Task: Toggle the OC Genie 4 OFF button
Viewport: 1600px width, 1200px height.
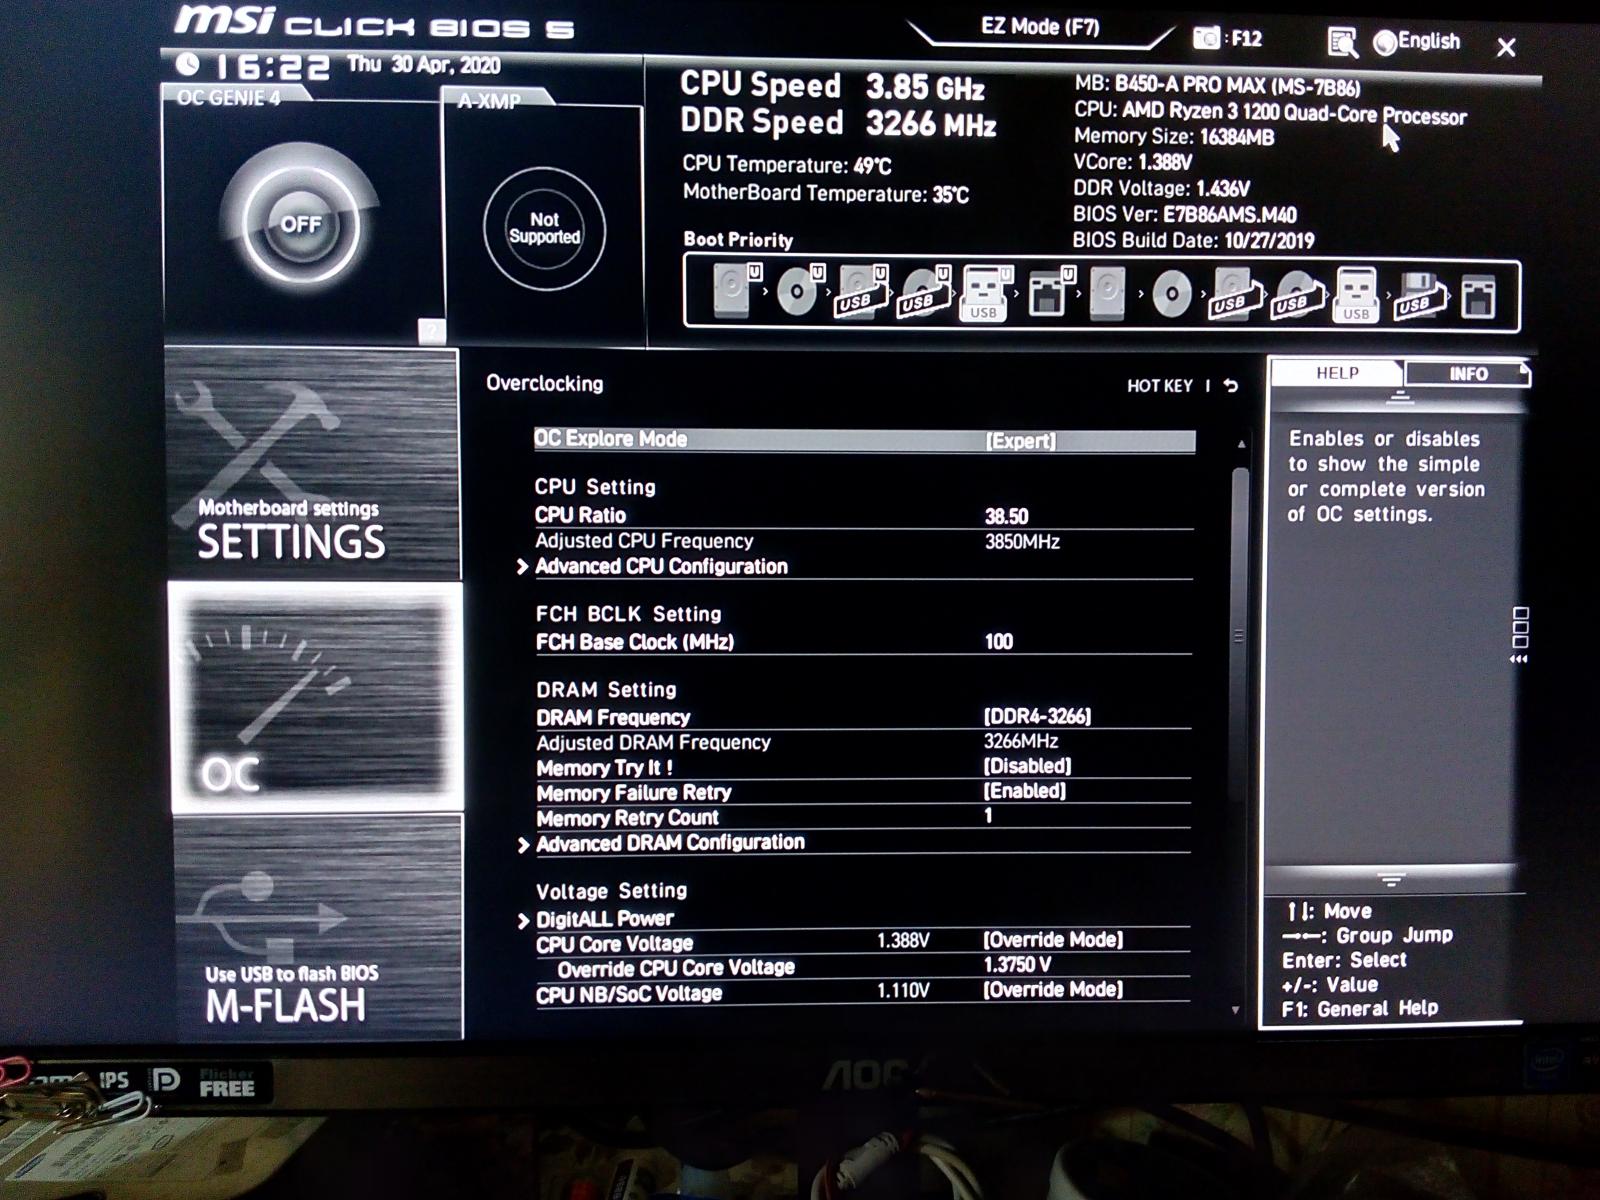Action: tap(300, 224)
